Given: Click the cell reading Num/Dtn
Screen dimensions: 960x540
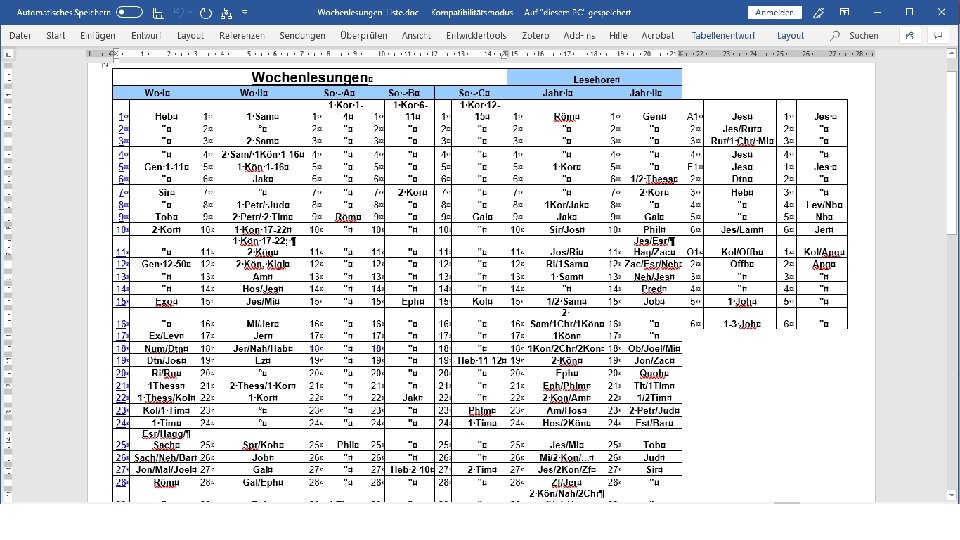Looking at the screenshot, I should (x=167, y=348).
